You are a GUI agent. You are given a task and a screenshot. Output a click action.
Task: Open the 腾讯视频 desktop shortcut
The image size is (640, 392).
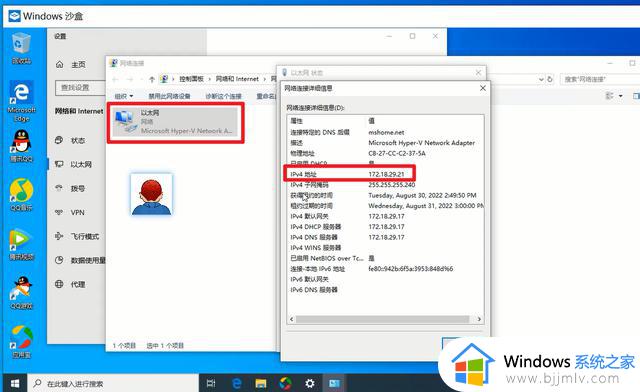pos(21,244)
